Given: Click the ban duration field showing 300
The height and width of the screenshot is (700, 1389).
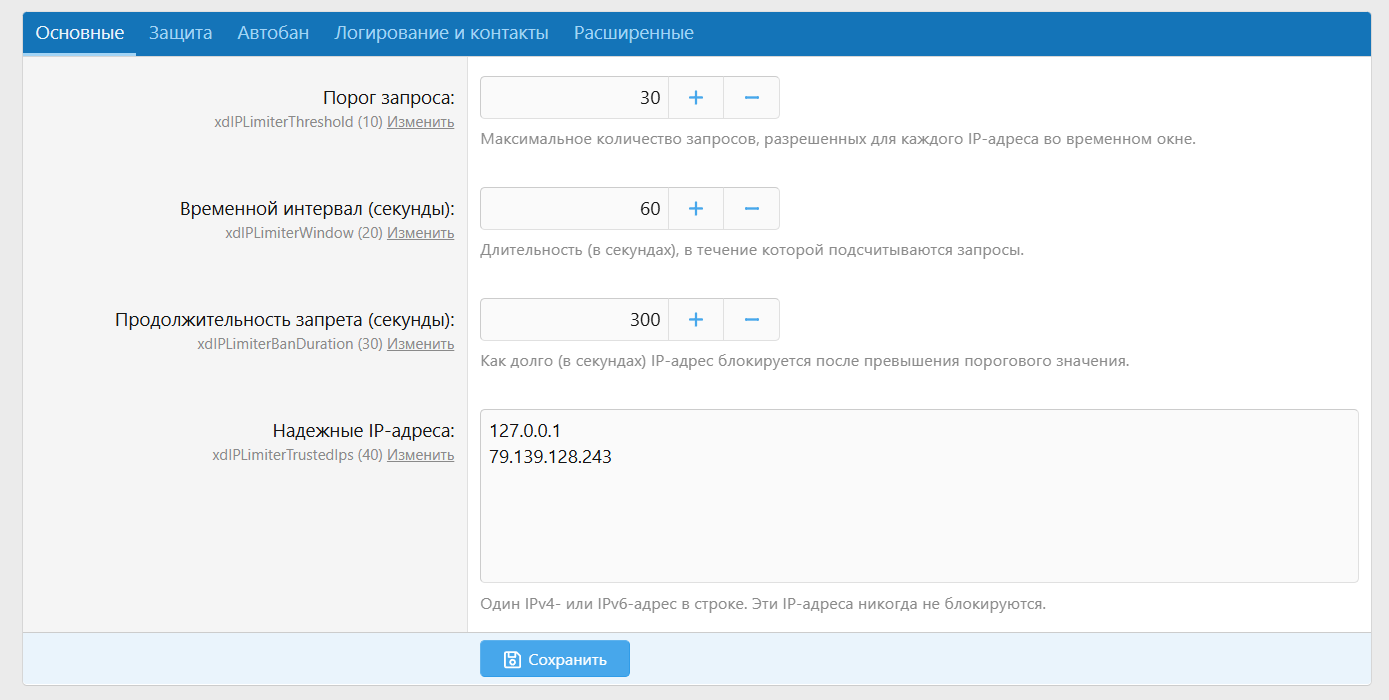Looking at the screenshot, I should pos(574,320).
